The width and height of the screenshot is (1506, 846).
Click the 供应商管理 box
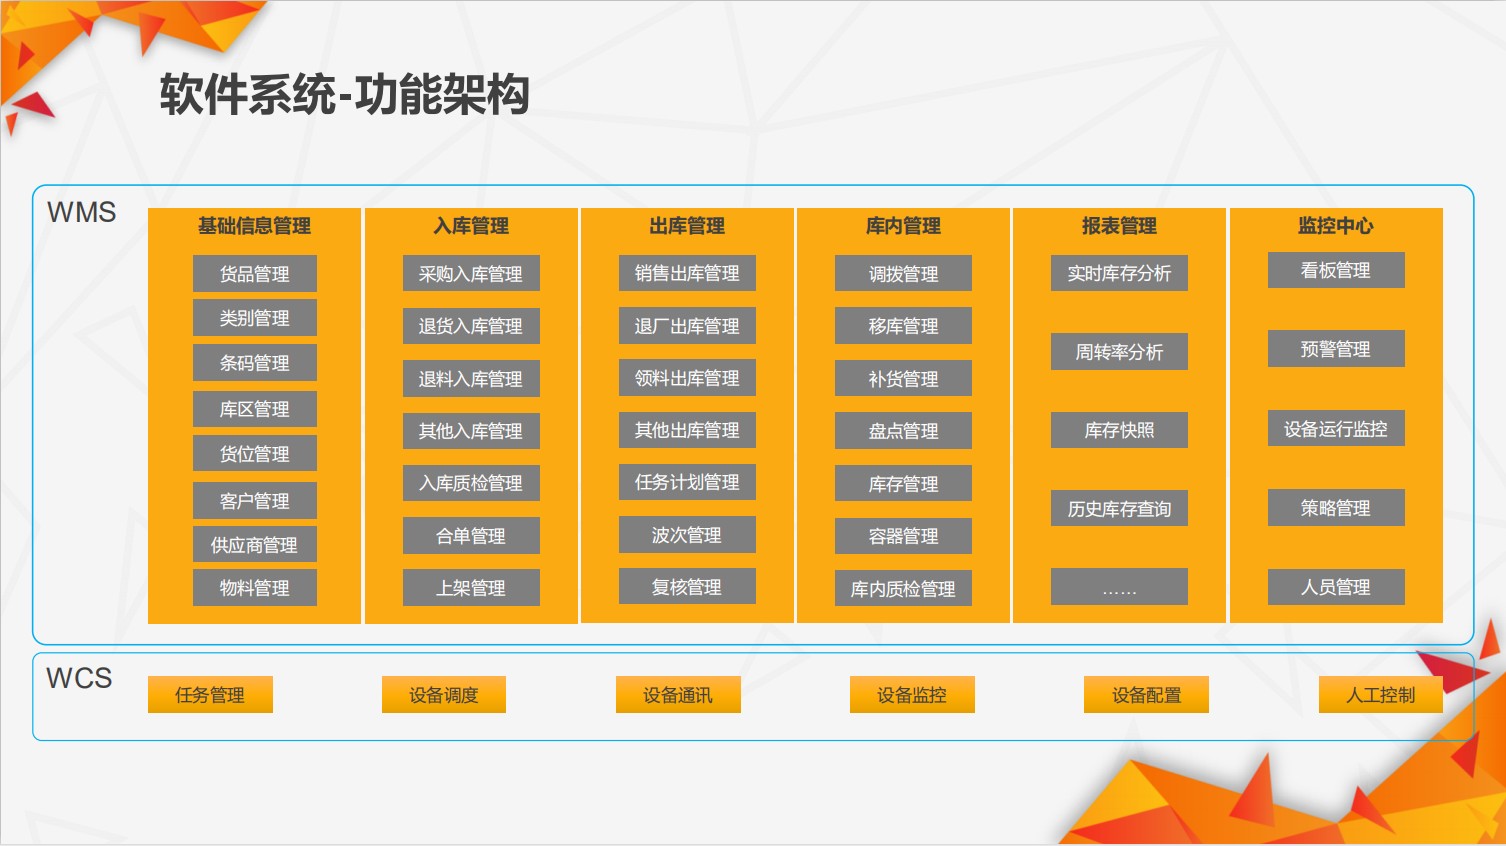click(255, 545)
